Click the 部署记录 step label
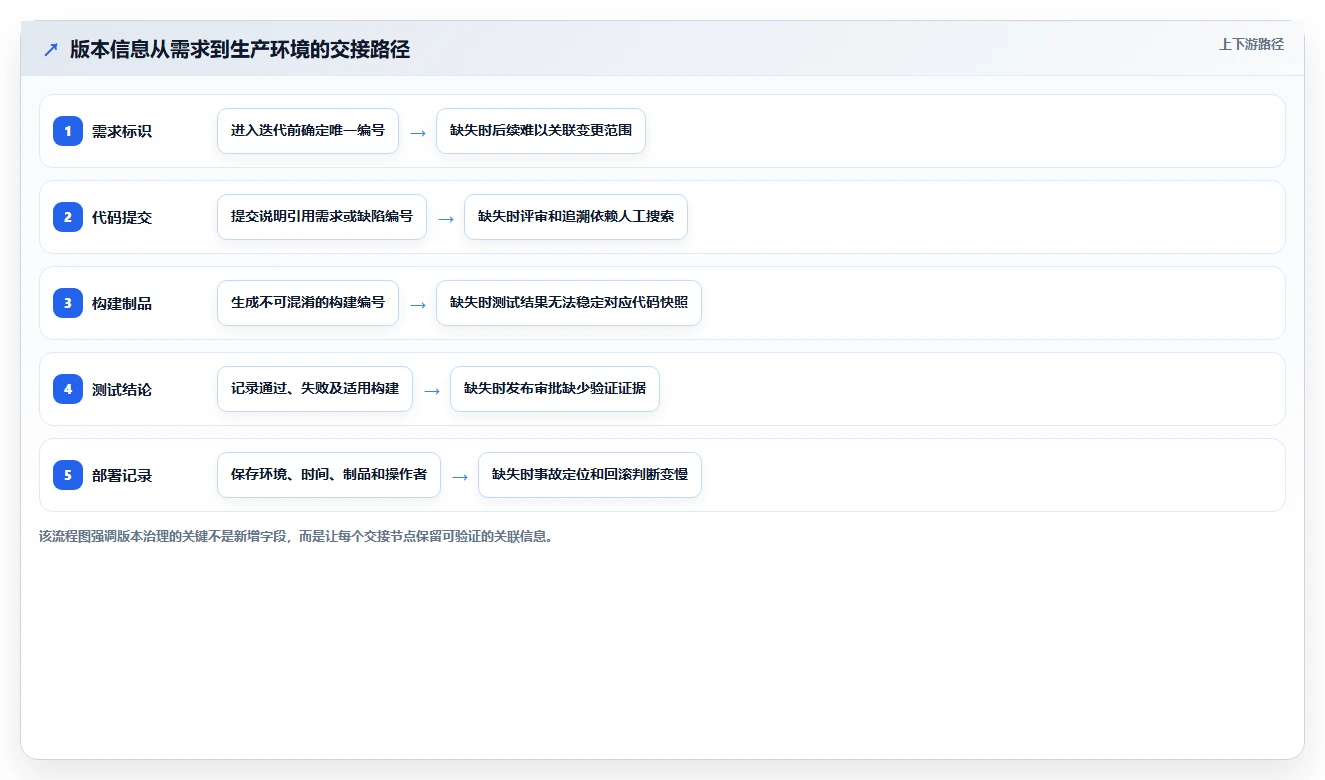Screen dimensions: 1325x780 tap(122, 475)
